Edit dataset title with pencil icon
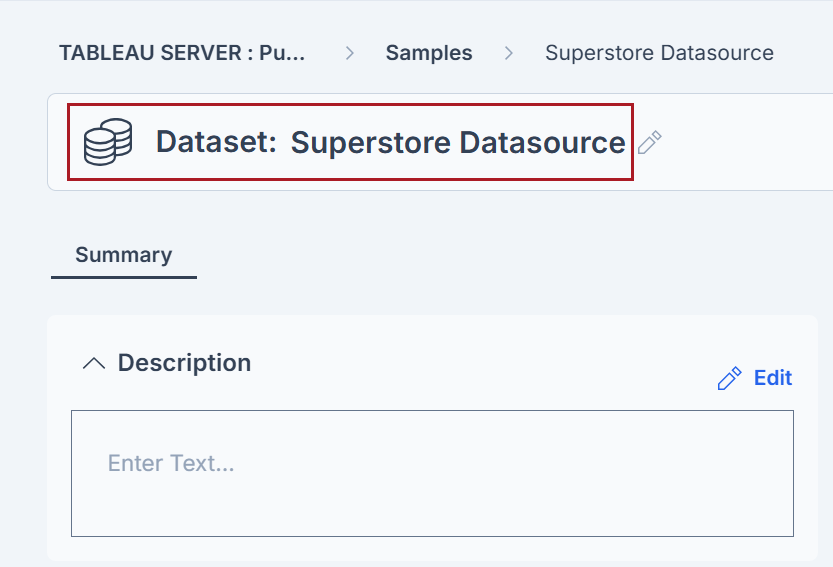 tap(649, 142)
